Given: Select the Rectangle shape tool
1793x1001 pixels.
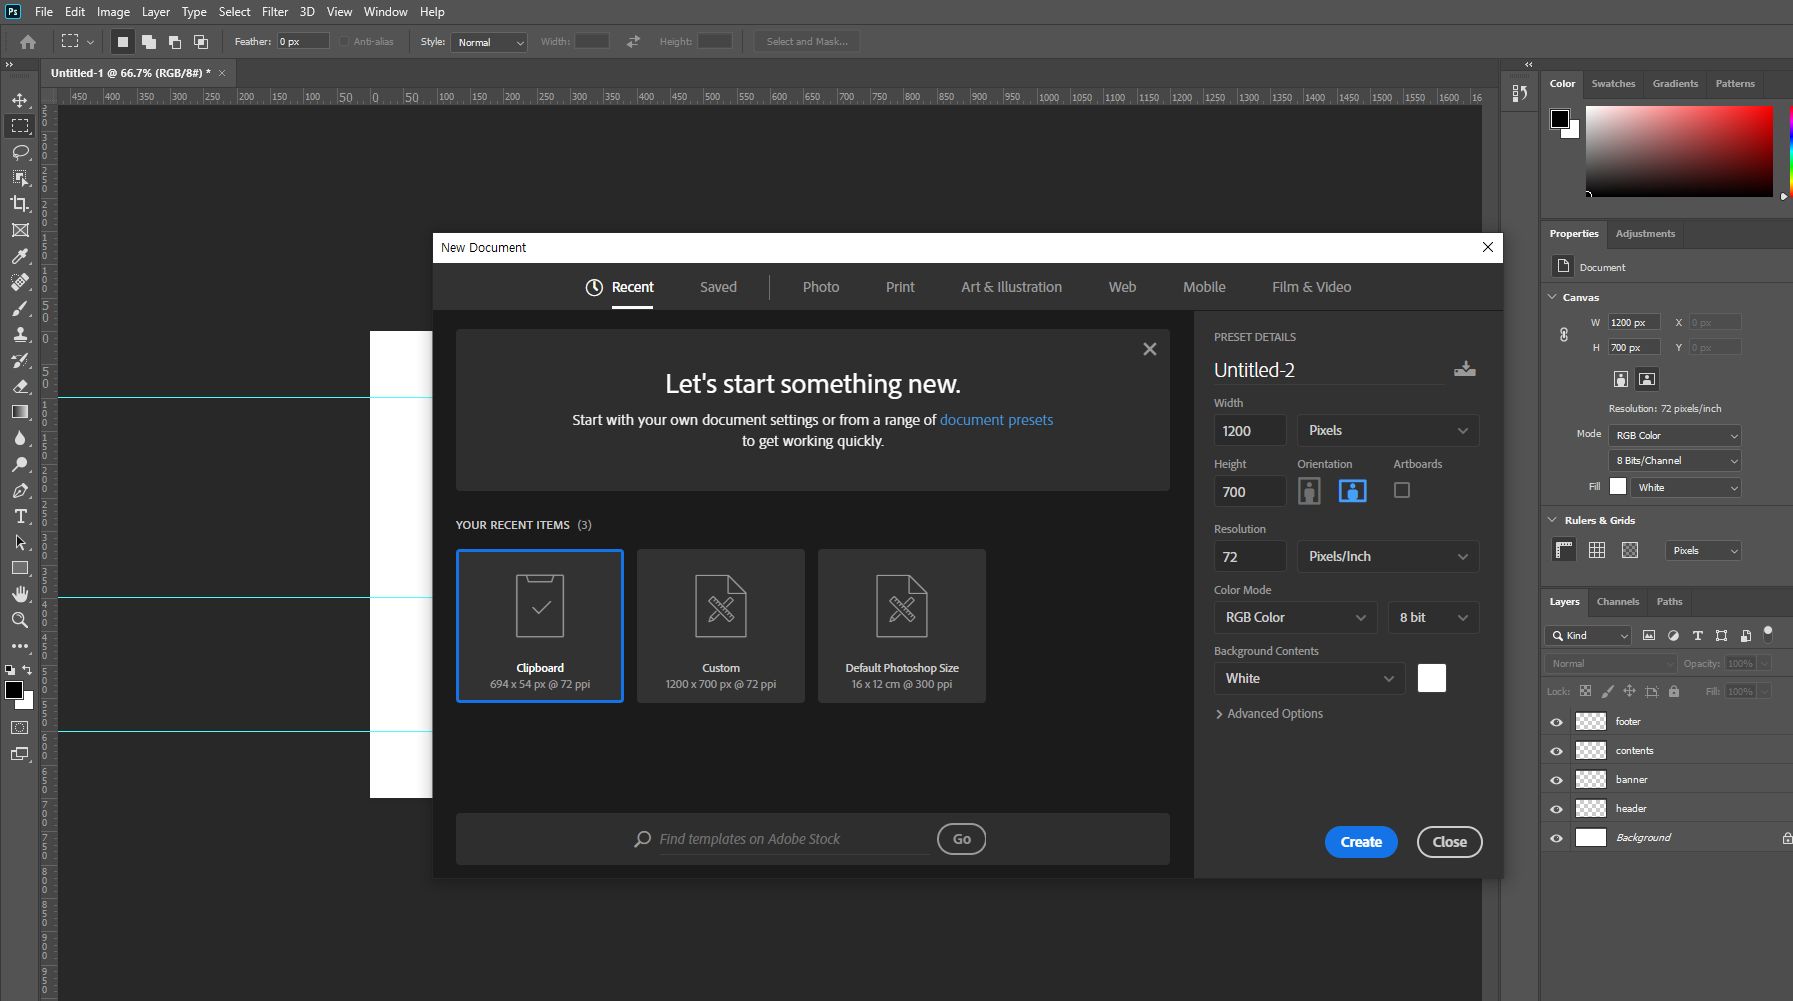Looking at the screenshot, I should 20,568.
